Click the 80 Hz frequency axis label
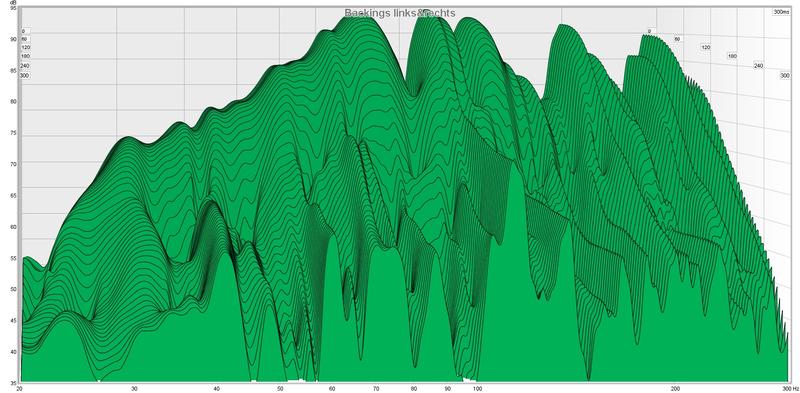The image size is (800, 393). click(x=414, y=389)
